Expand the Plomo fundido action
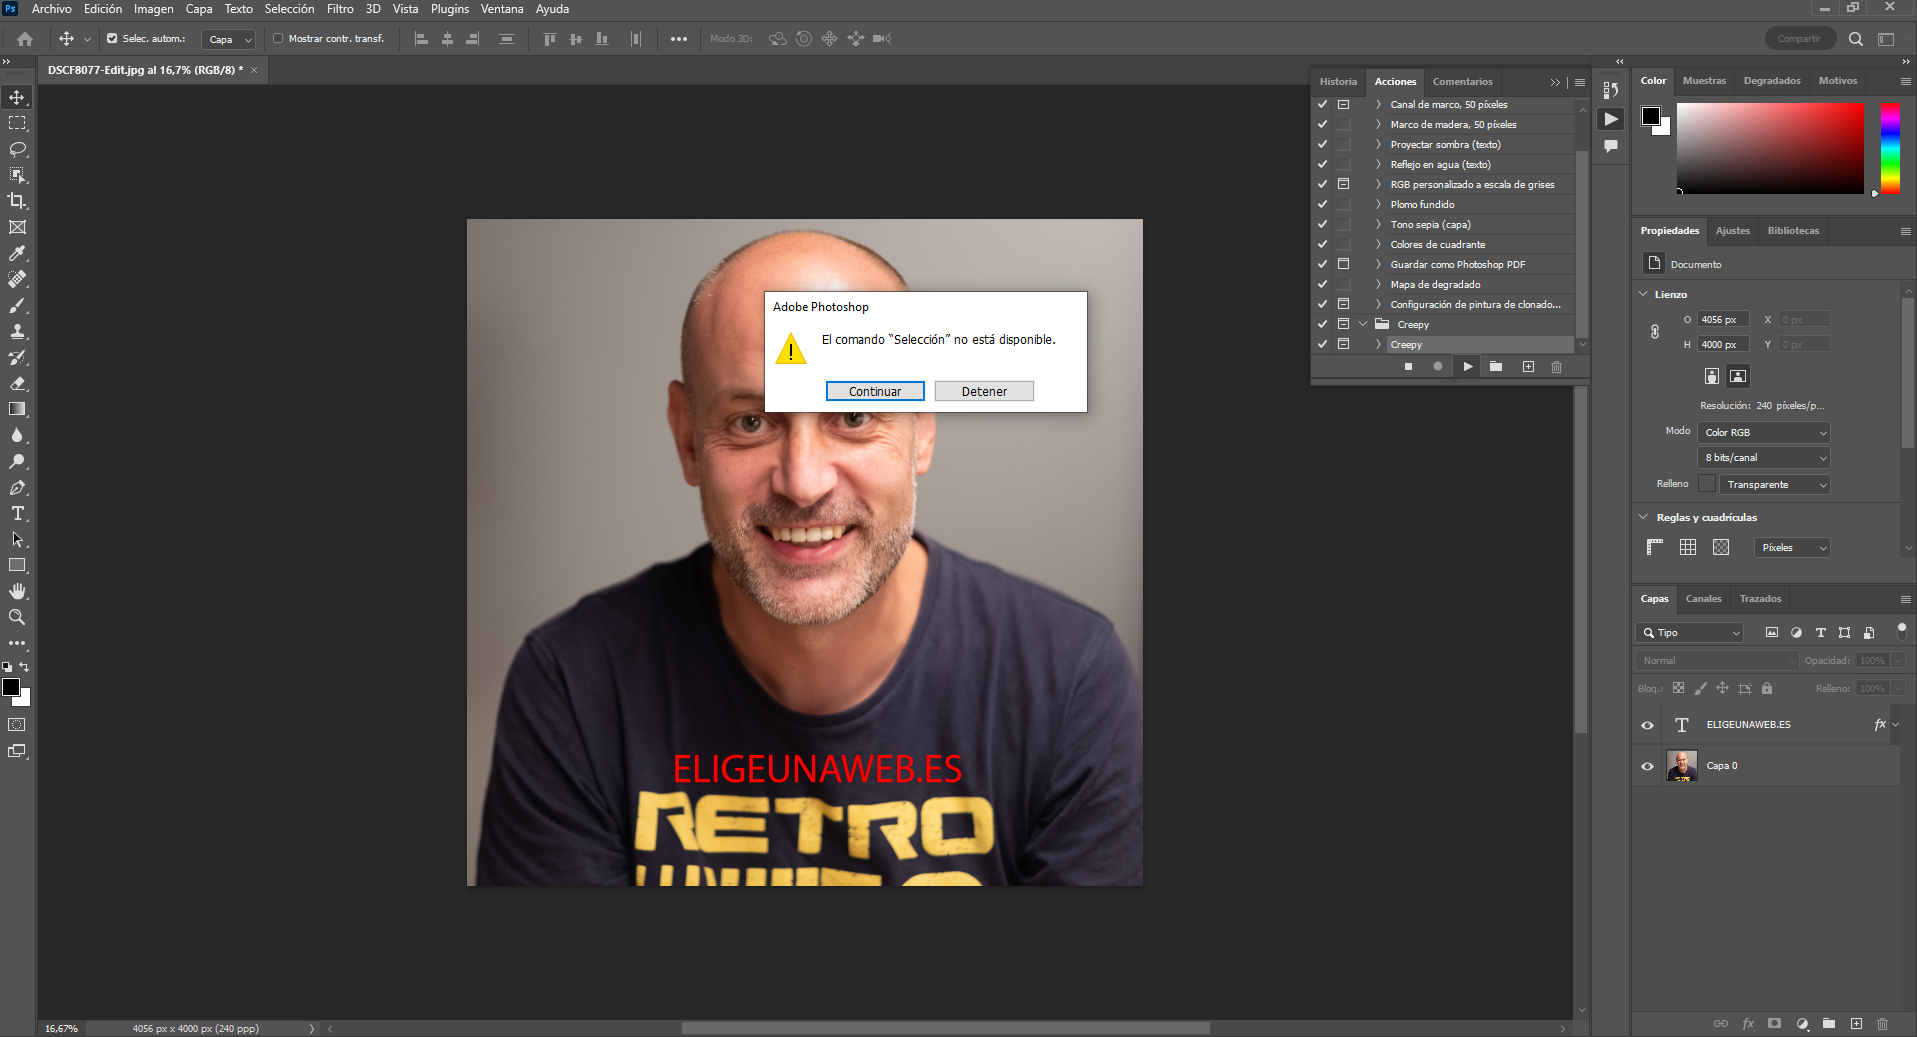The width and height of the screenshot is (1917, 1037). (1378, 204)
